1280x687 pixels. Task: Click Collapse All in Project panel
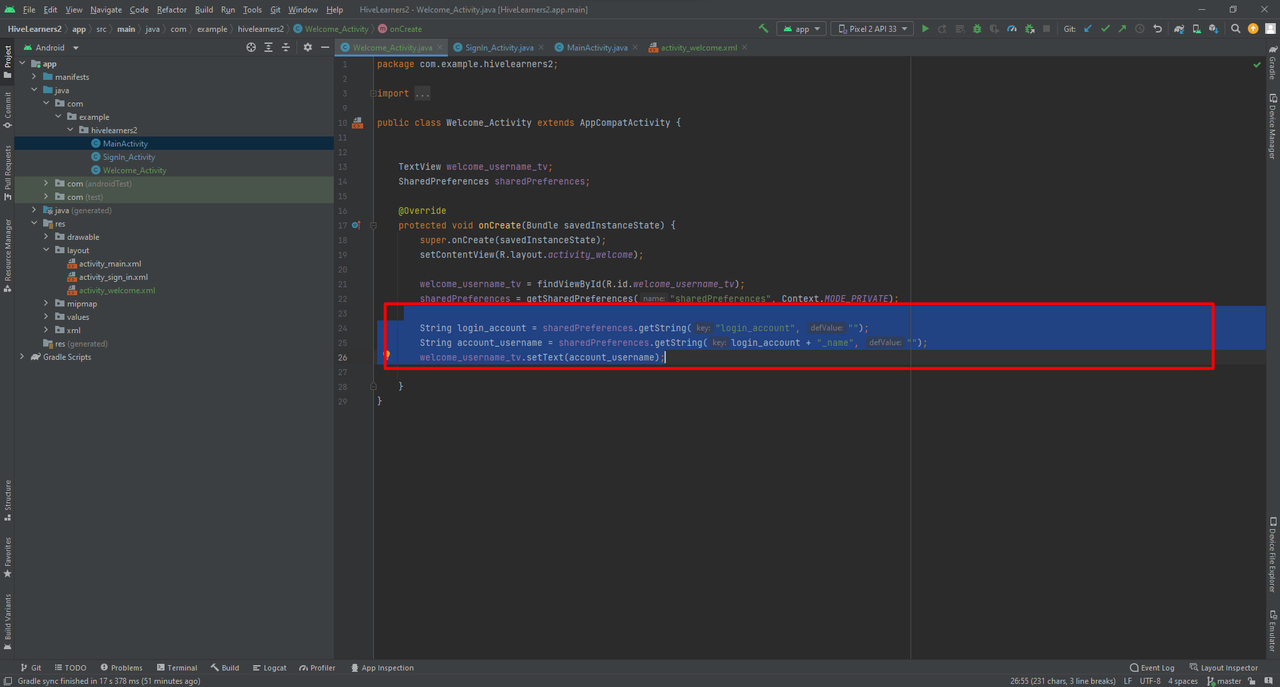[x=286, y=47]
